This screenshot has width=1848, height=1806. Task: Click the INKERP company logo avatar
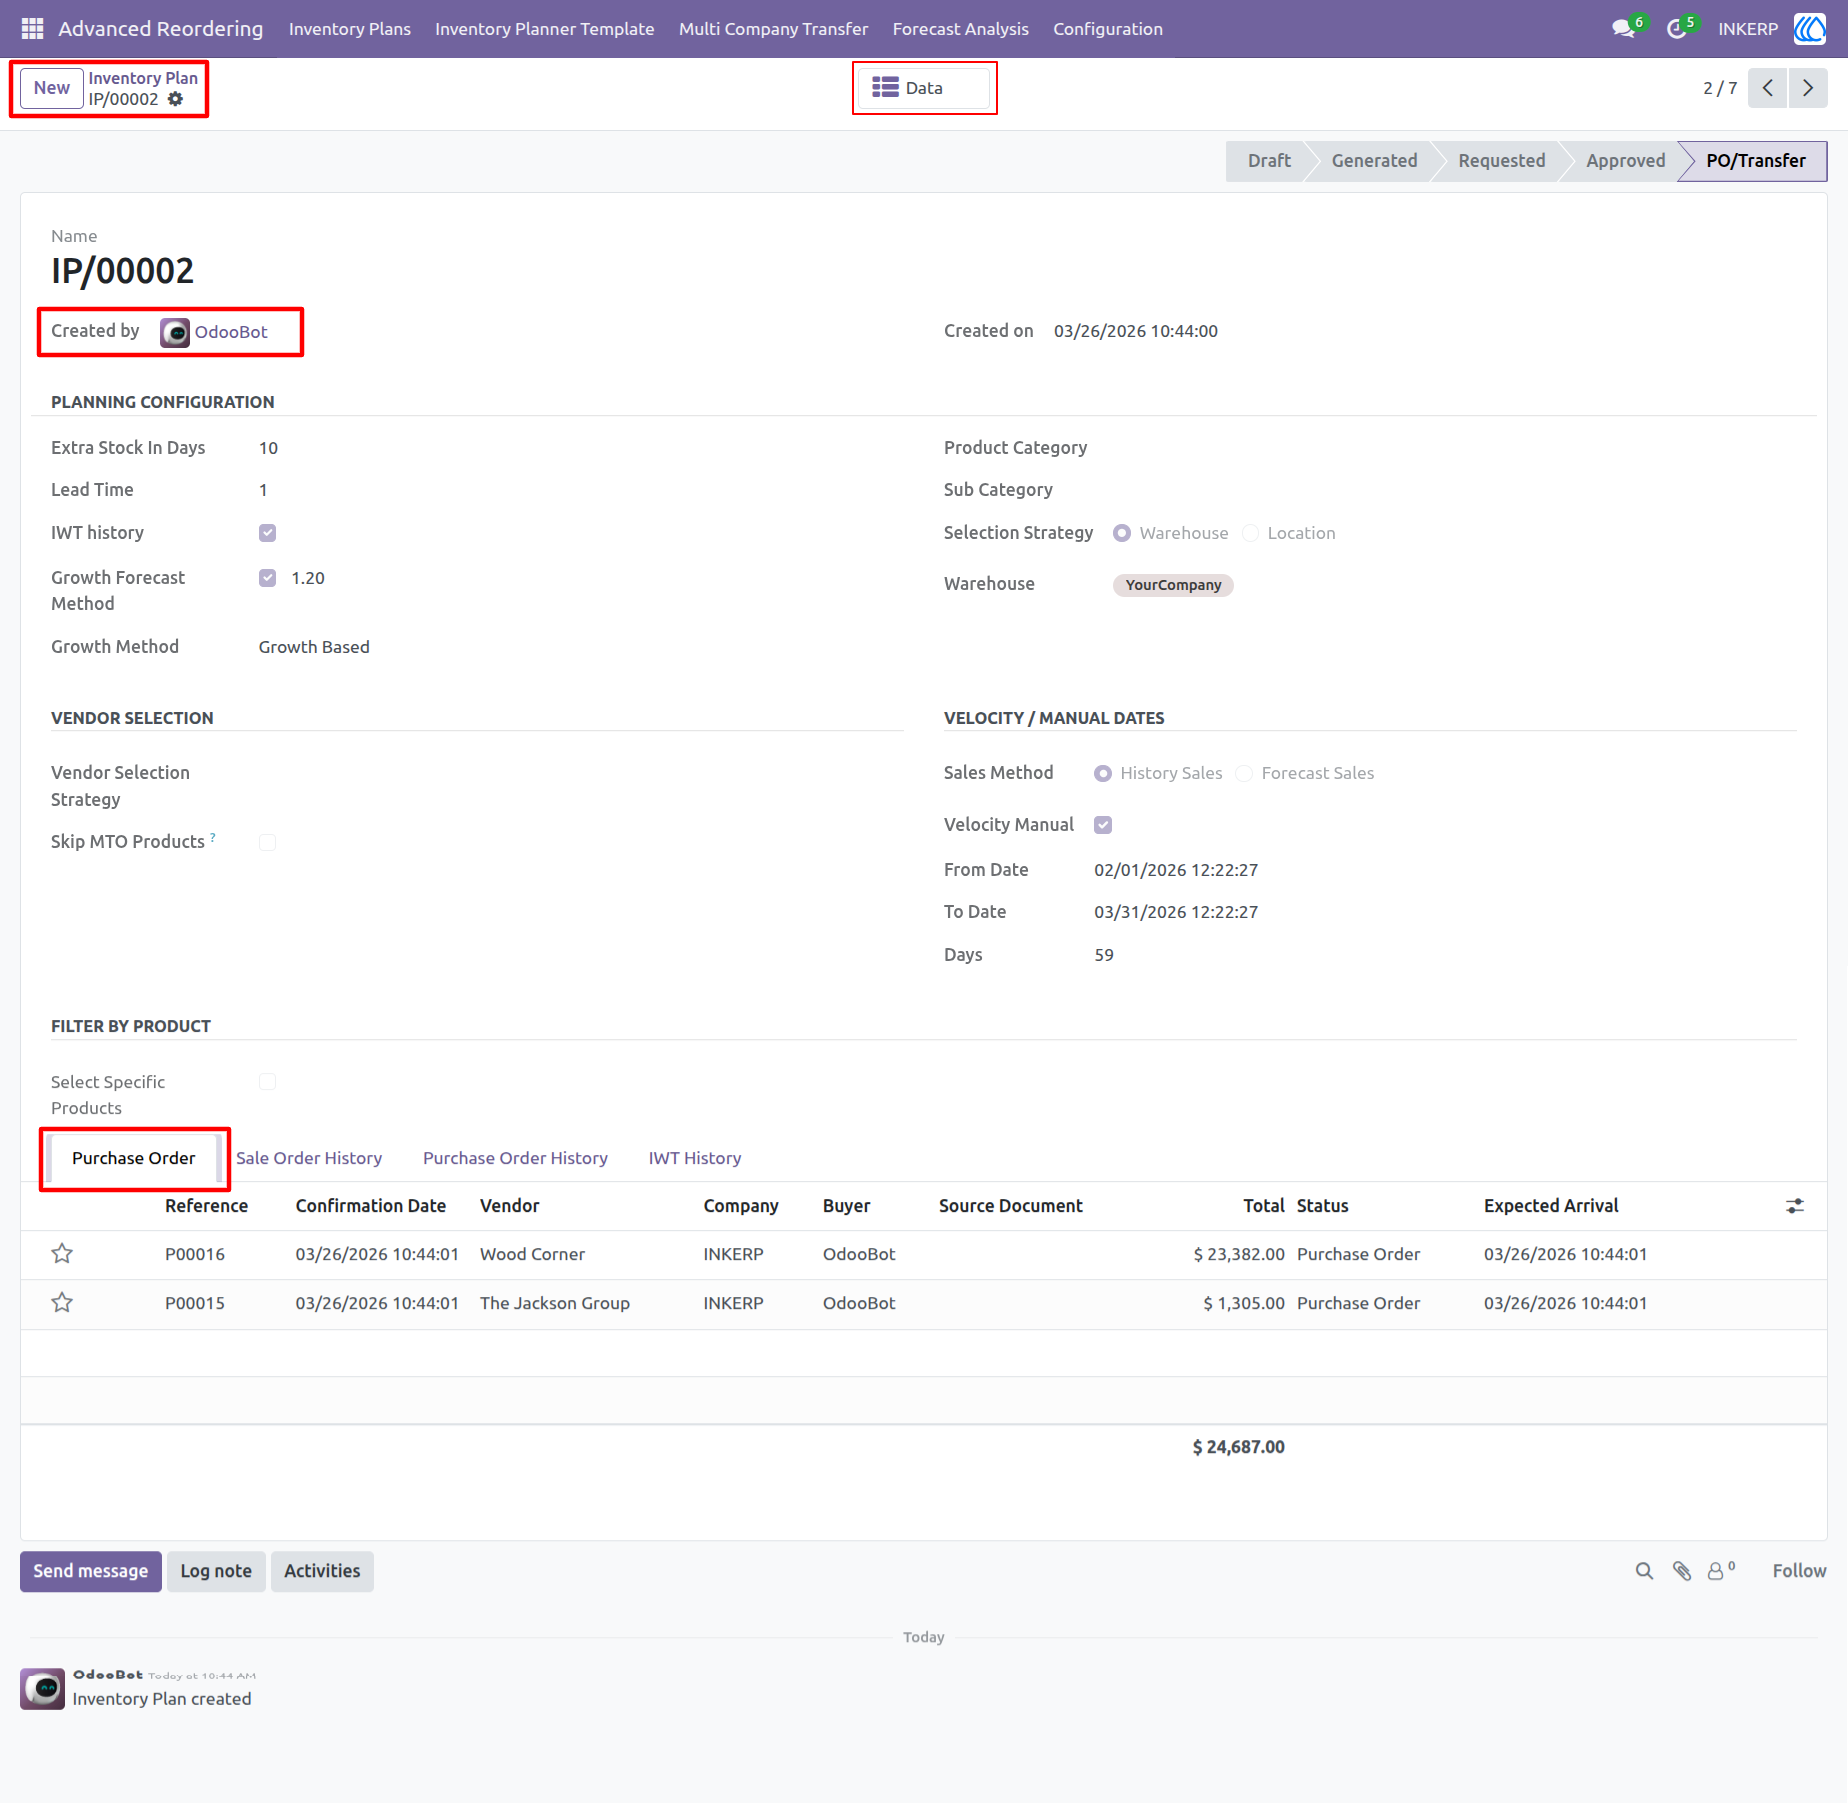pyautogui.click(x=1809, y=29)
